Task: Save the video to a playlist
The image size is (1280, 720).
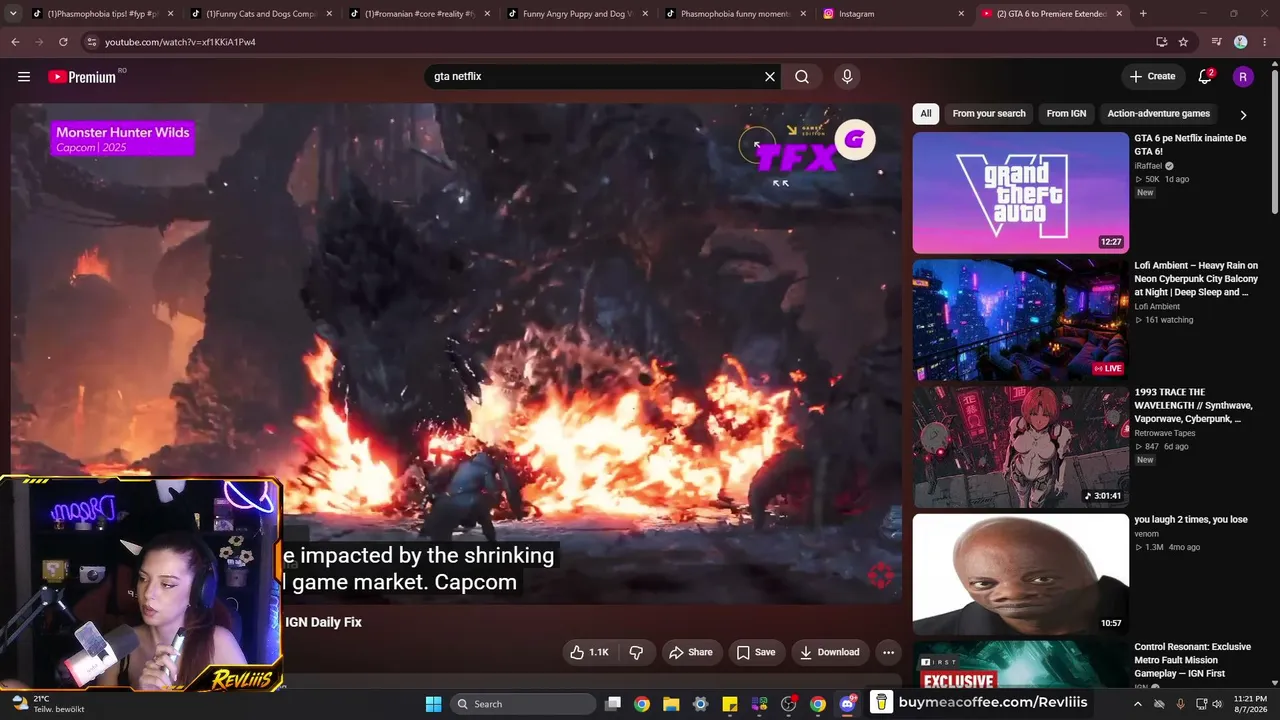Action: pyautogui.click(x=756, y=652)
